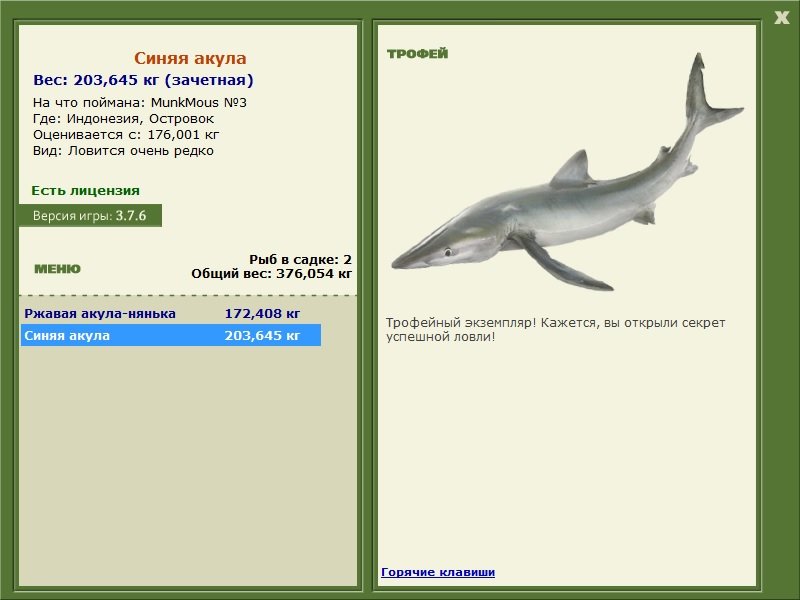Click the bait line MunkMous №3

(x=140, y=103)
